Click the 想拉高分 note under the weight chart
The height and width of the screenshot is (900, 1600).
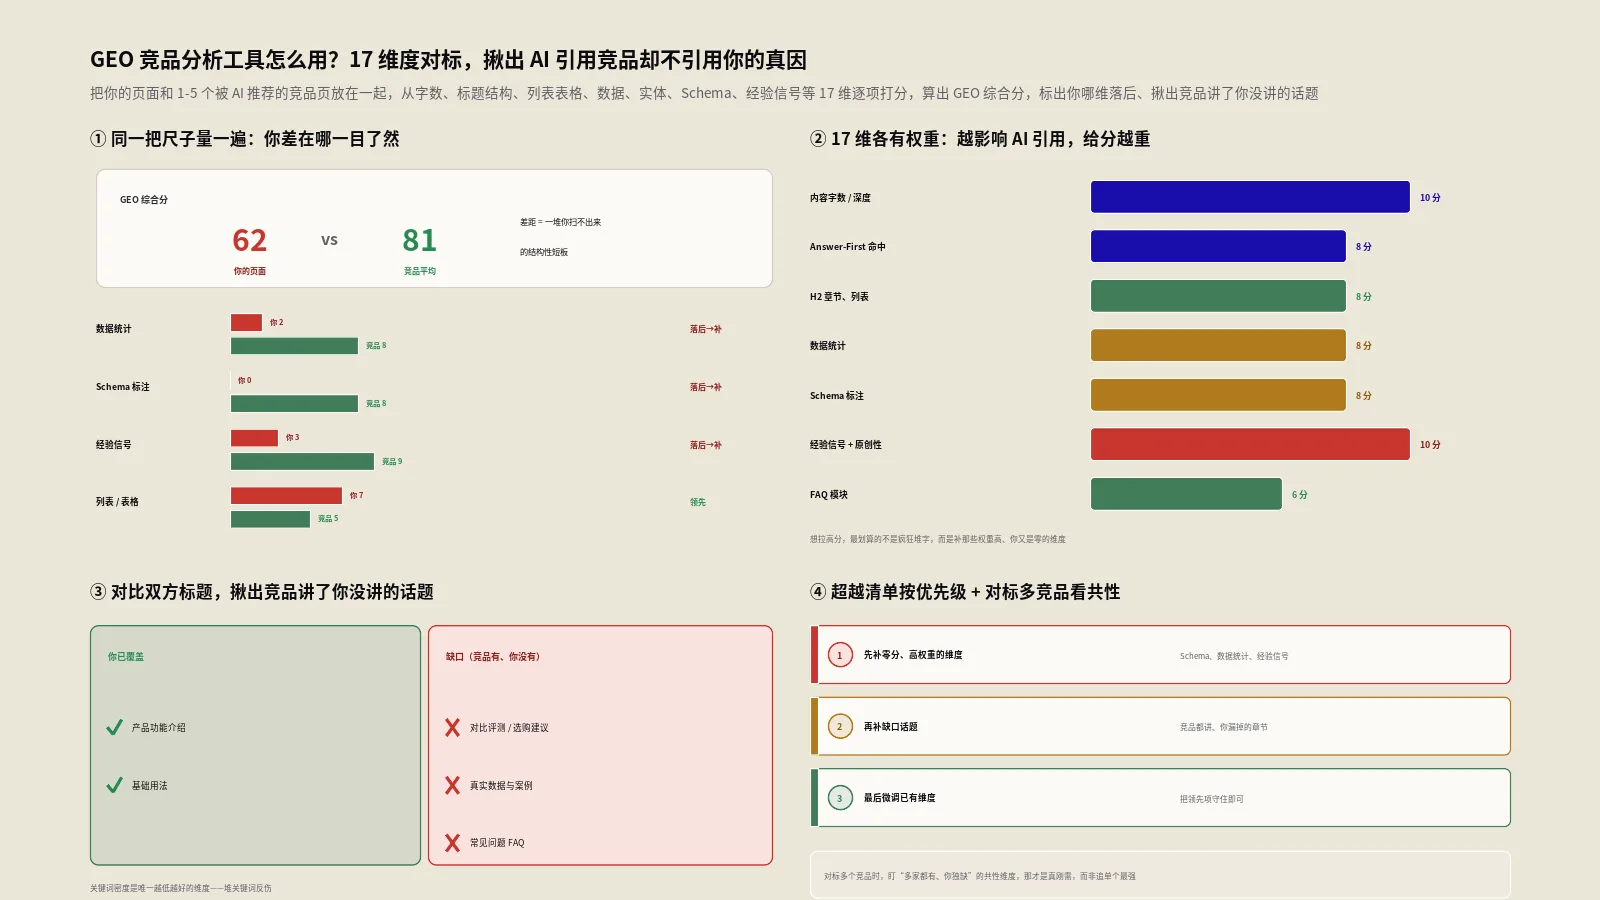pos(938,539)
